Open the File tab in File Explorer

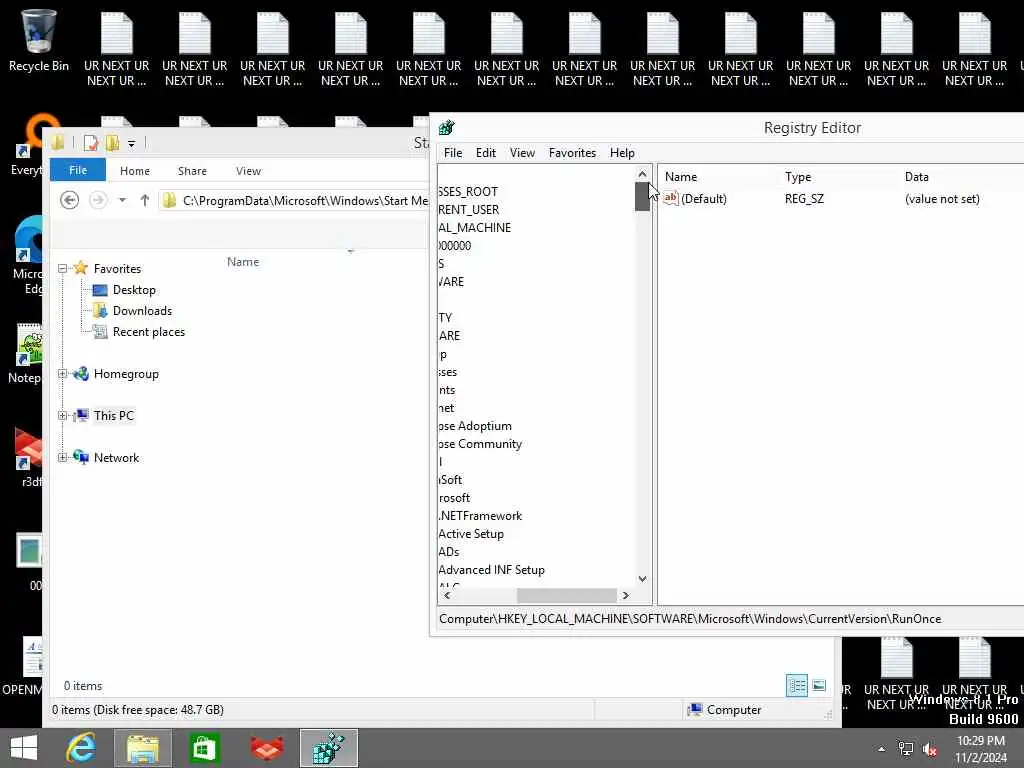pos(78,170)
